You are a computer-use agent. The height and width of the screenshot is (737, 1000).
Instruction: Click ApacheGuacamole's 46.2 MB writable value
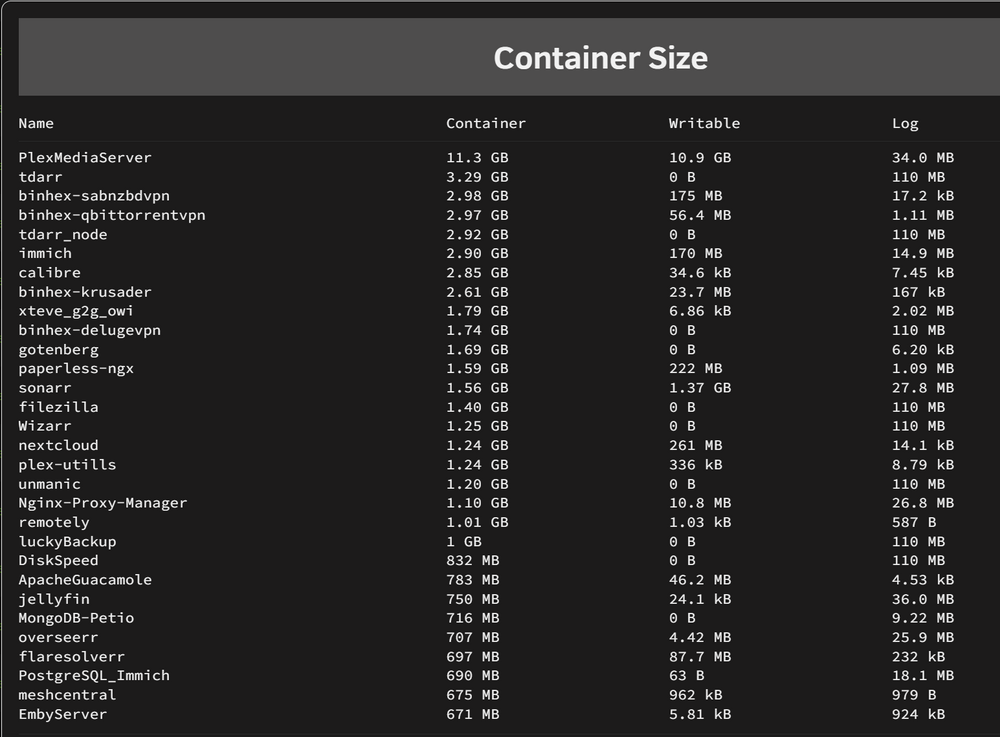click(700, 580)
